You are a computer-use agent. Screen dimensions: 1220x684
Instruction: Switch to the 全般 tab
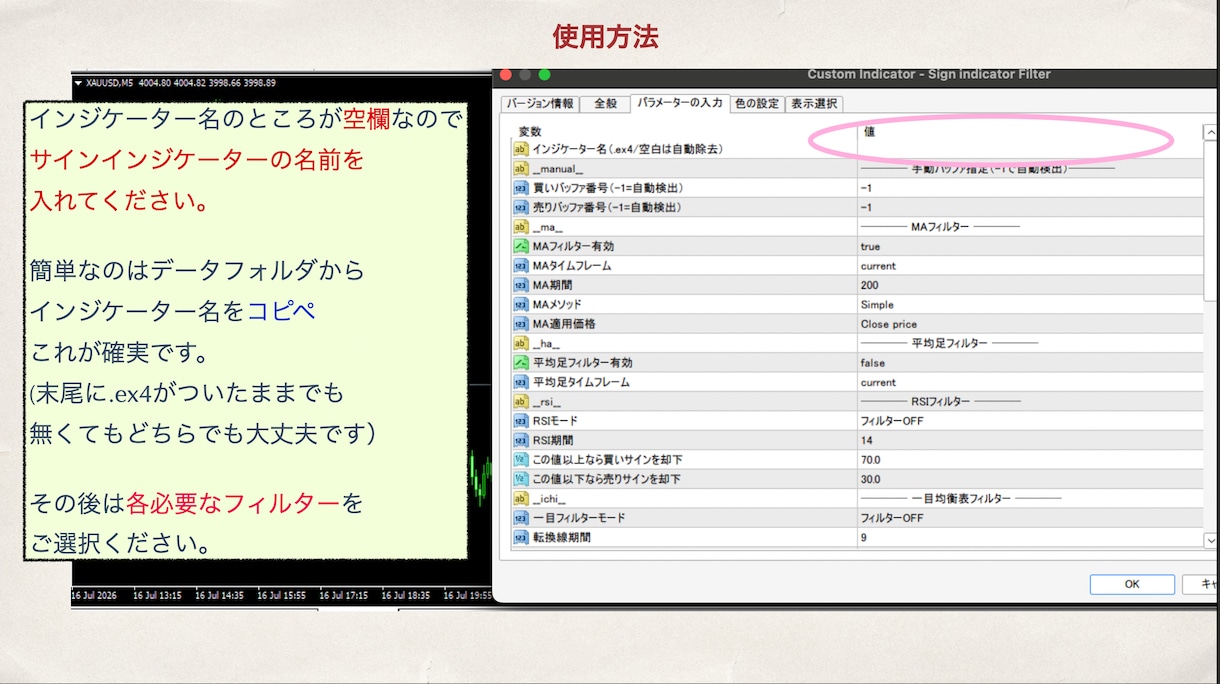(606, 103)
